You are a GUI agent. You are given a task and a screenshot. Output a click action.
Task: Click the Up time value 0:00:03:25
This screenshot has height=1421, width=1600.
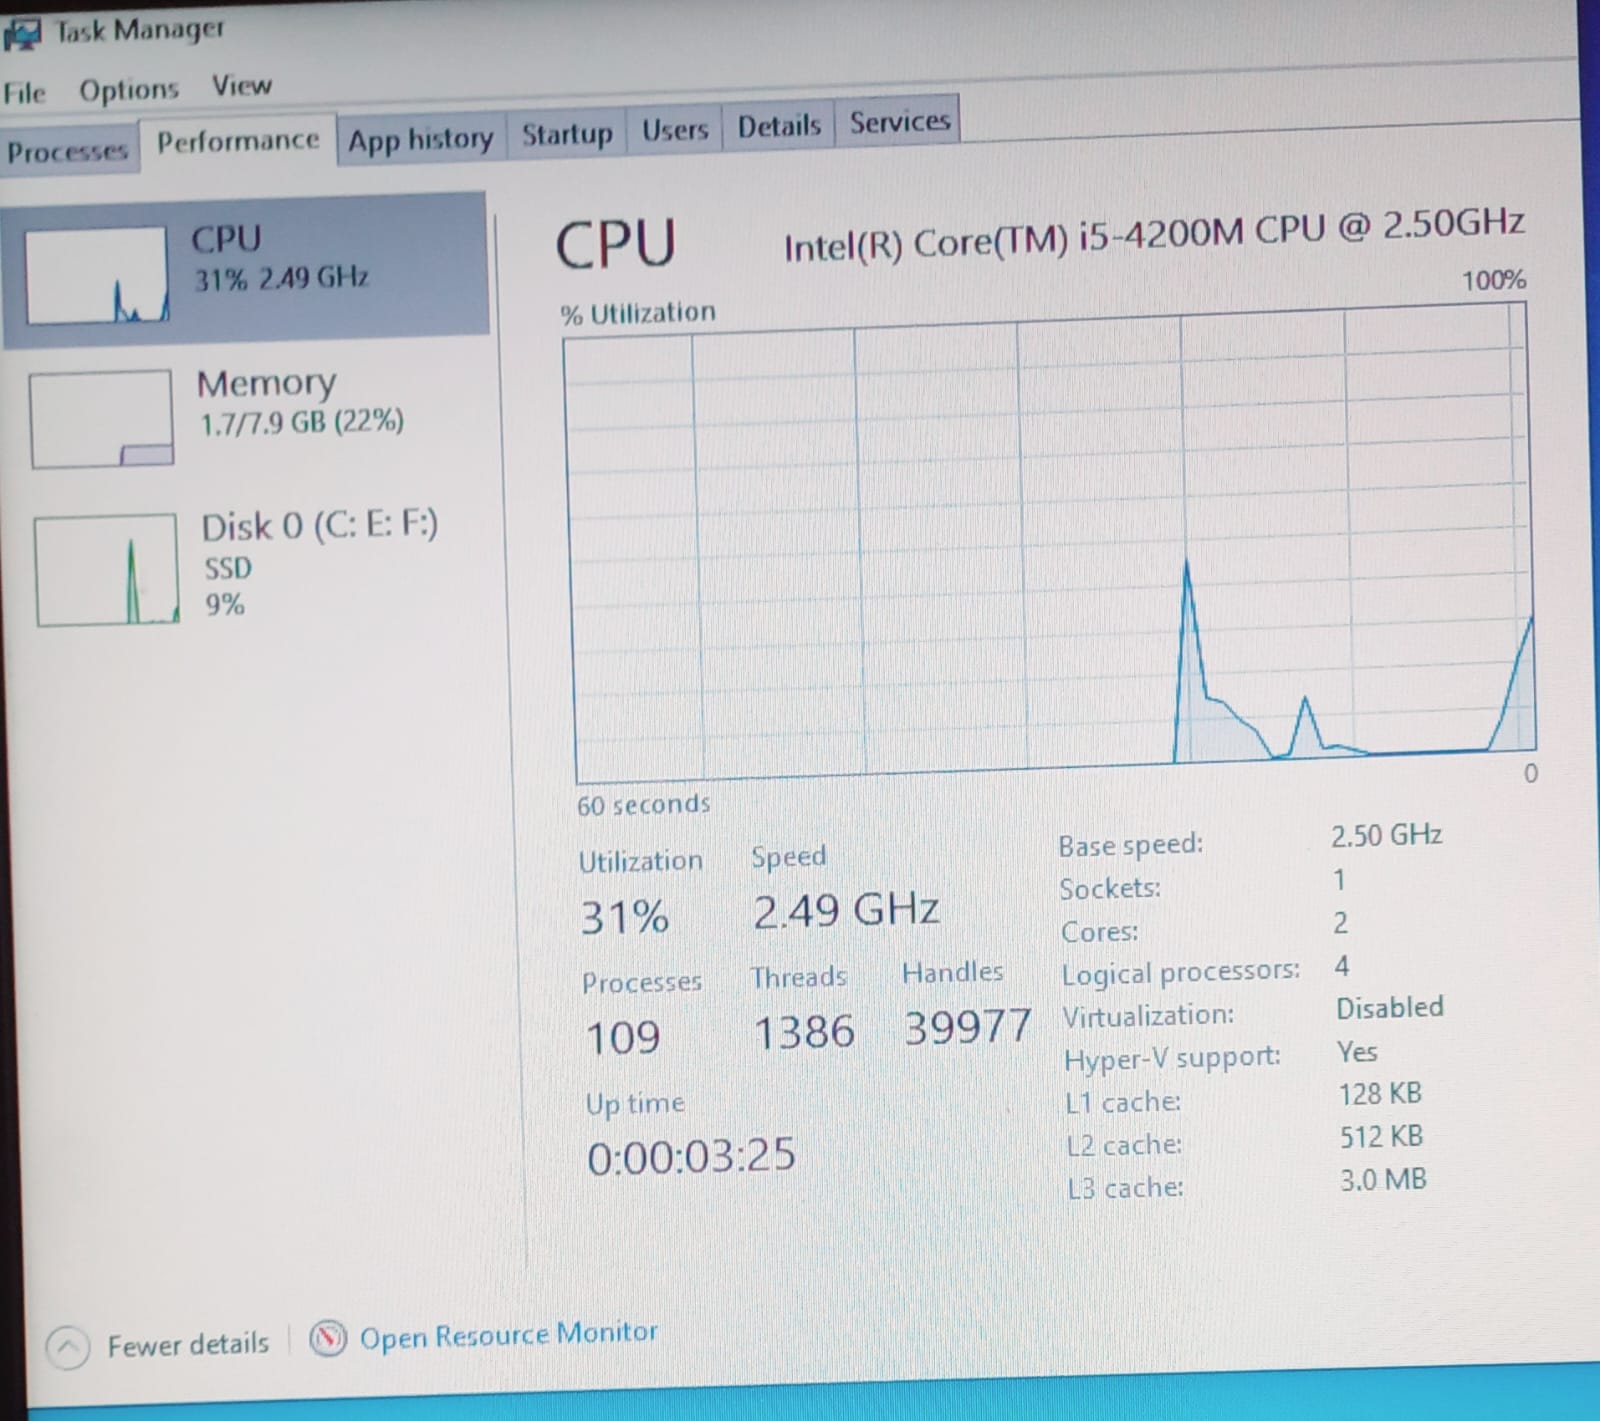click(691, 1156)
